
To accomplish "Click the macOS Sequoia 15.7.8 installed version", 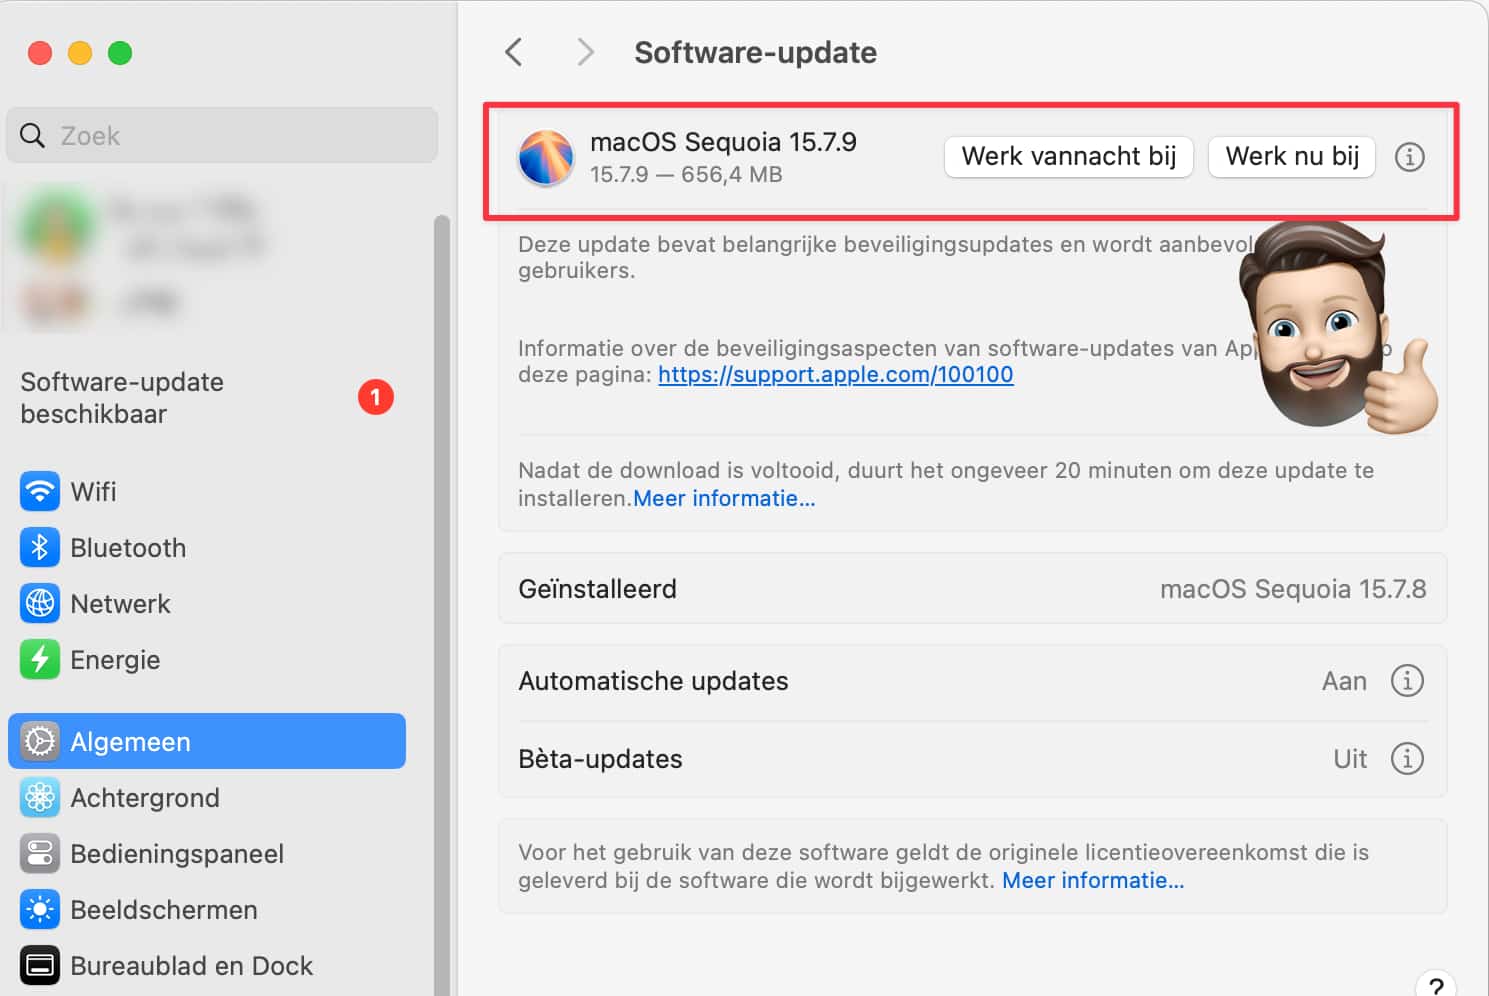I will coord(1293,589).
